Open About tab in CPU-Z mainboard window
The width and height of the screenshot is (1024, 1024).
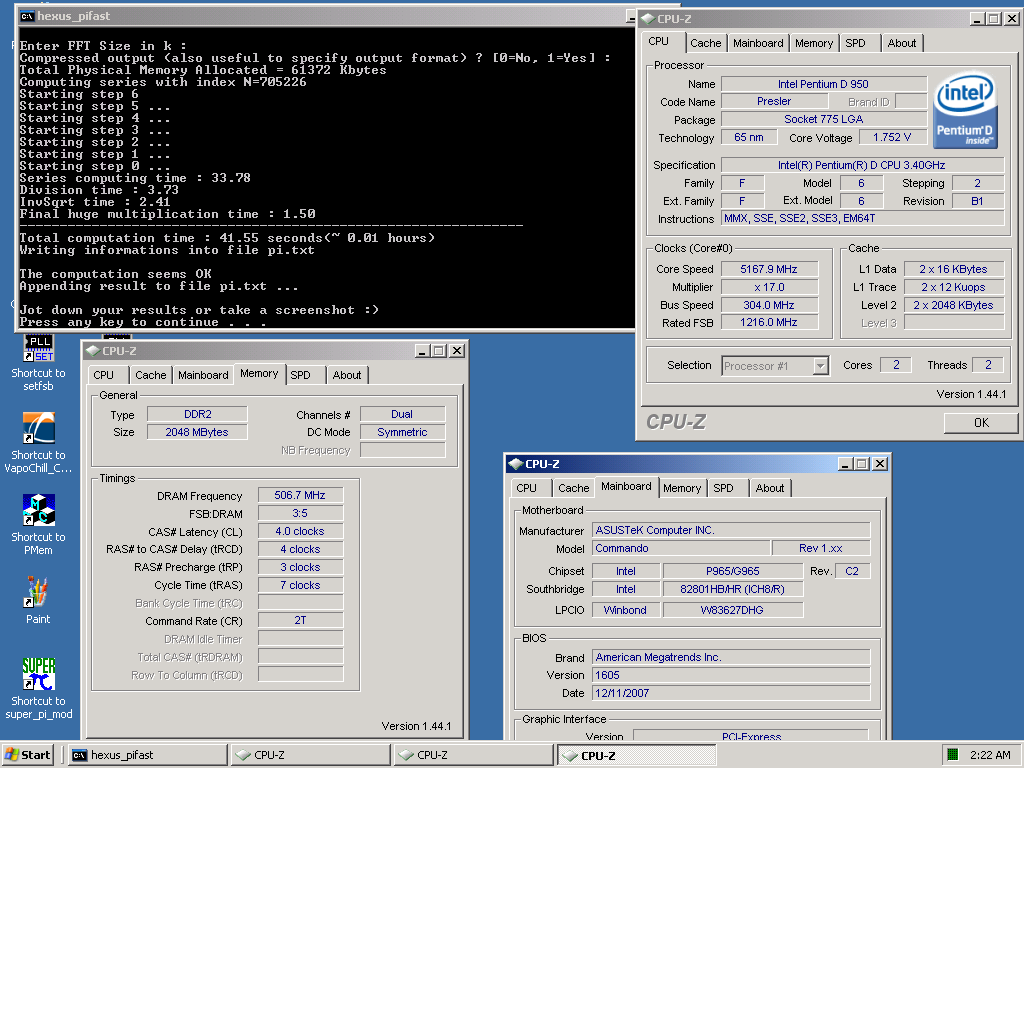(x=770, y=488)
